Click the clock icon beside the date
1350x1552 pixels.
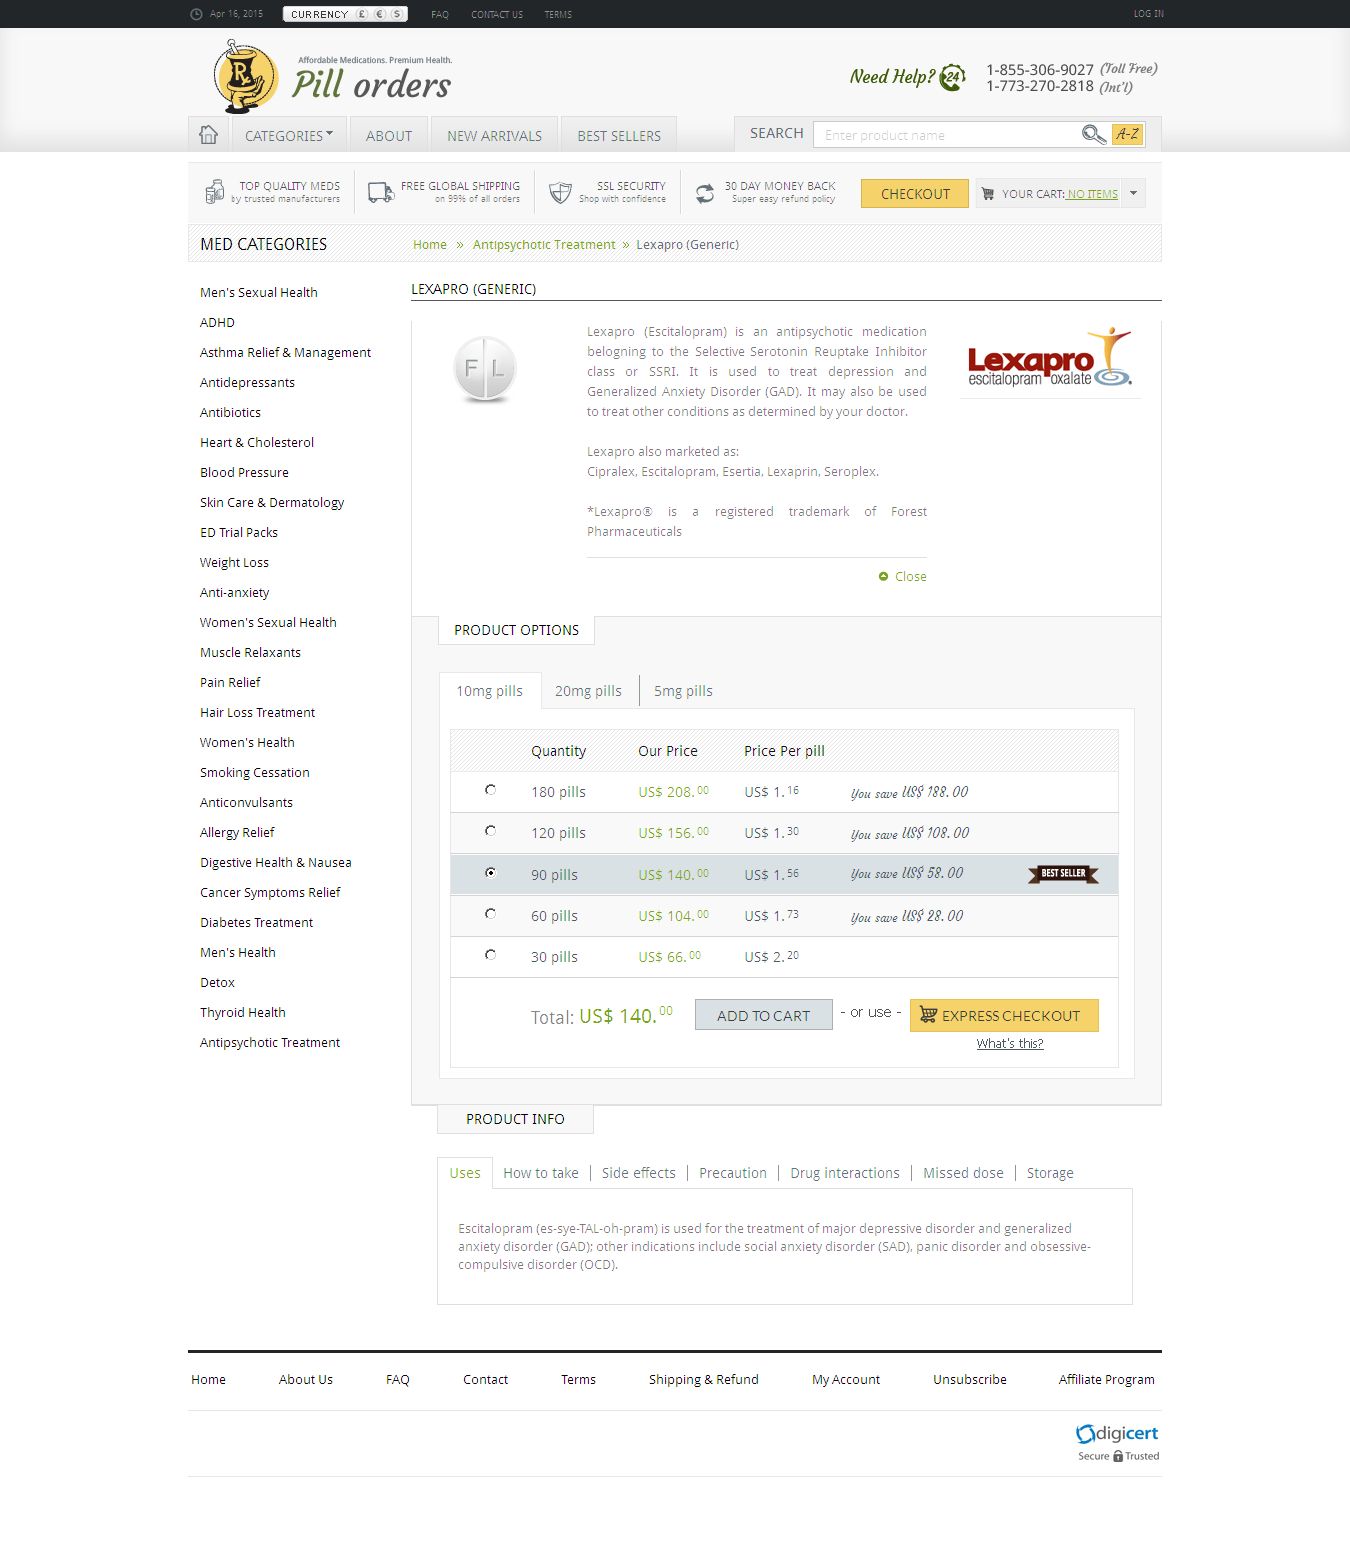click(x=196, y=14)
